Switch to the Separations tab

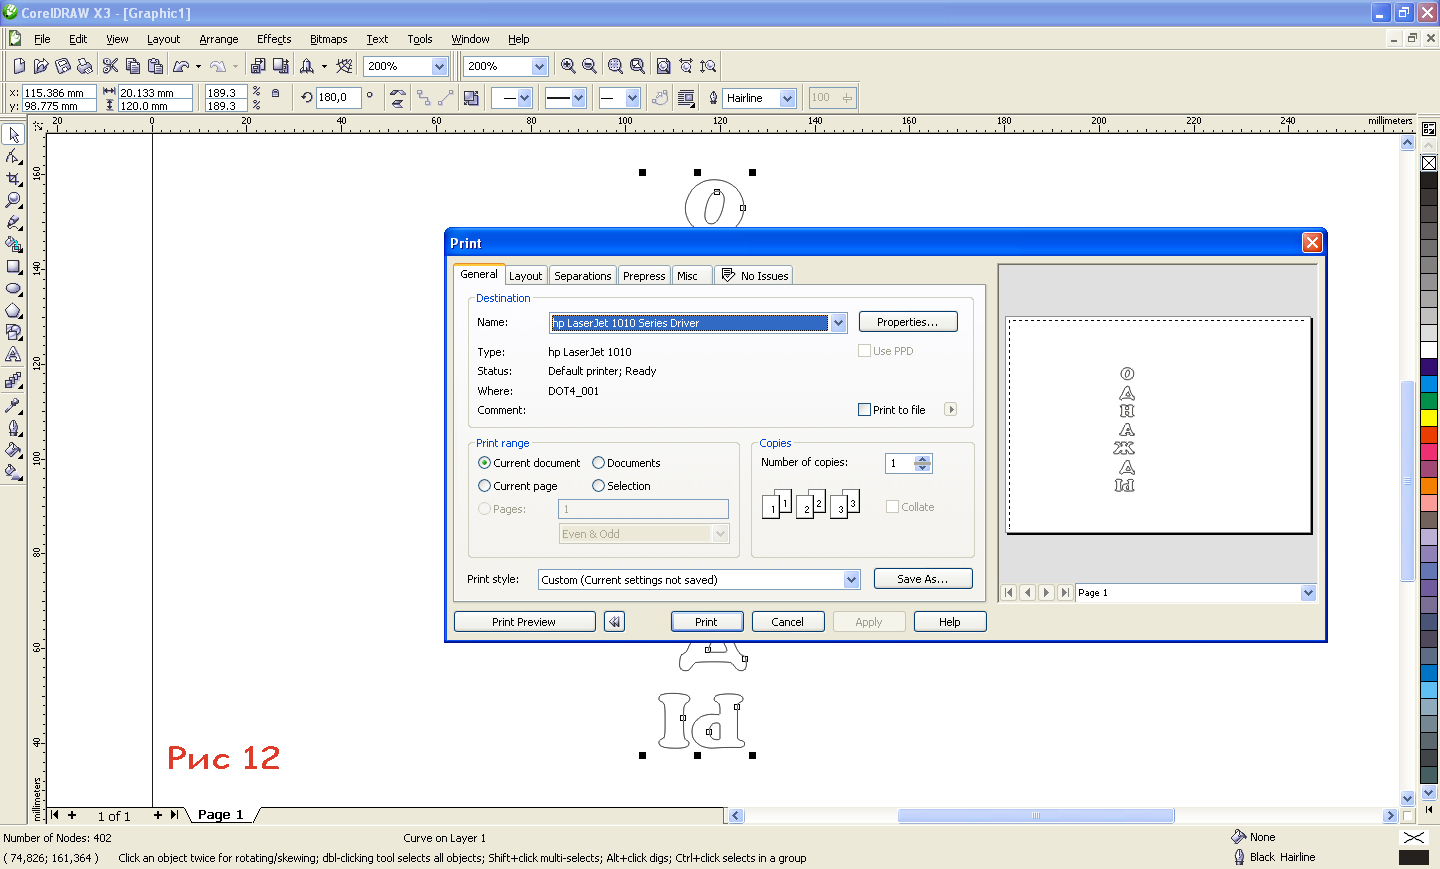(583, 276)
